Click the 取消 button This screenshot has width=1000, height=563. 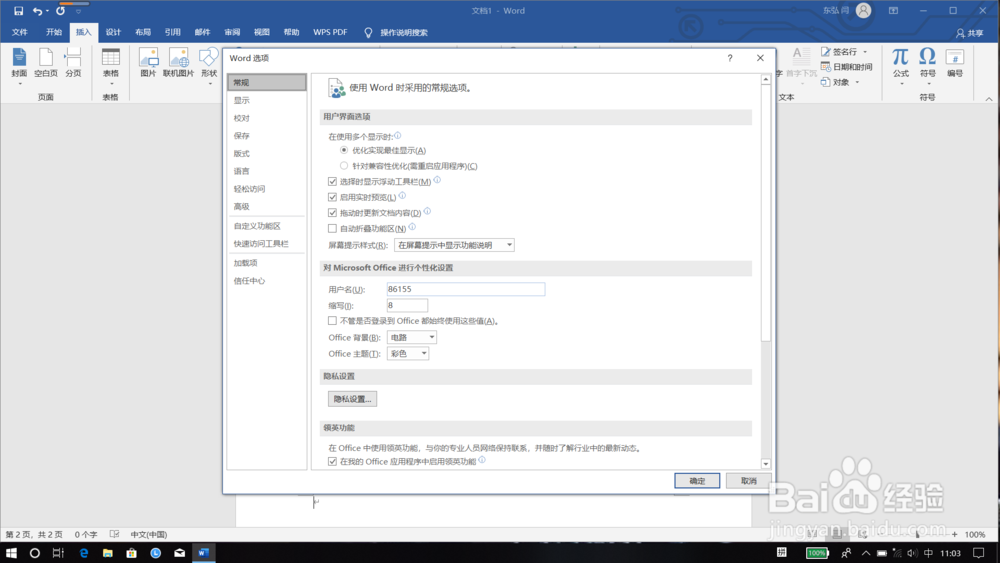tap(749, 481)
